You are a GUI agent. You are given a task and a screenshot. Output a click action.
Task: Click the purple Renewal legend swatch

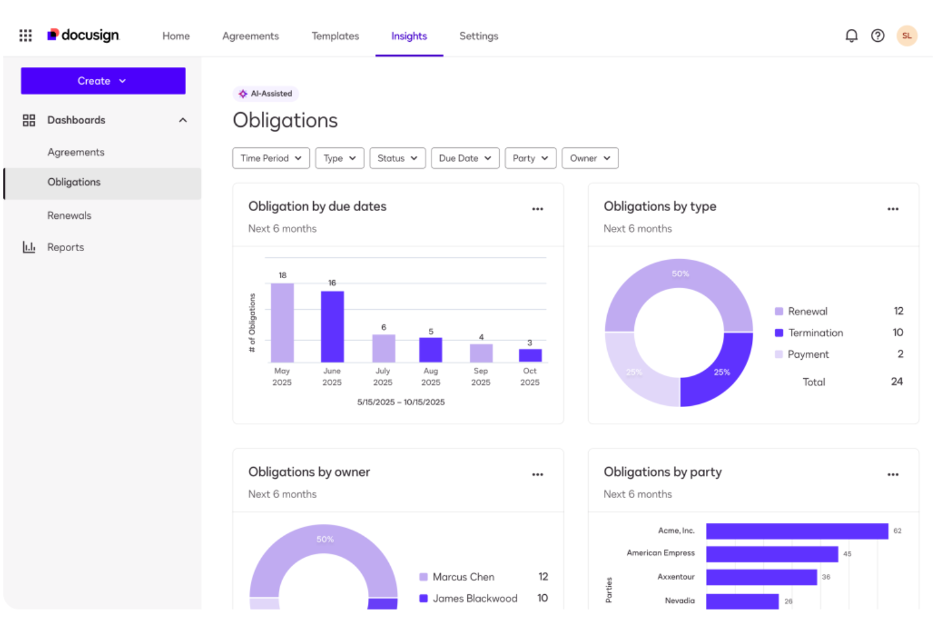click(779, 311)
